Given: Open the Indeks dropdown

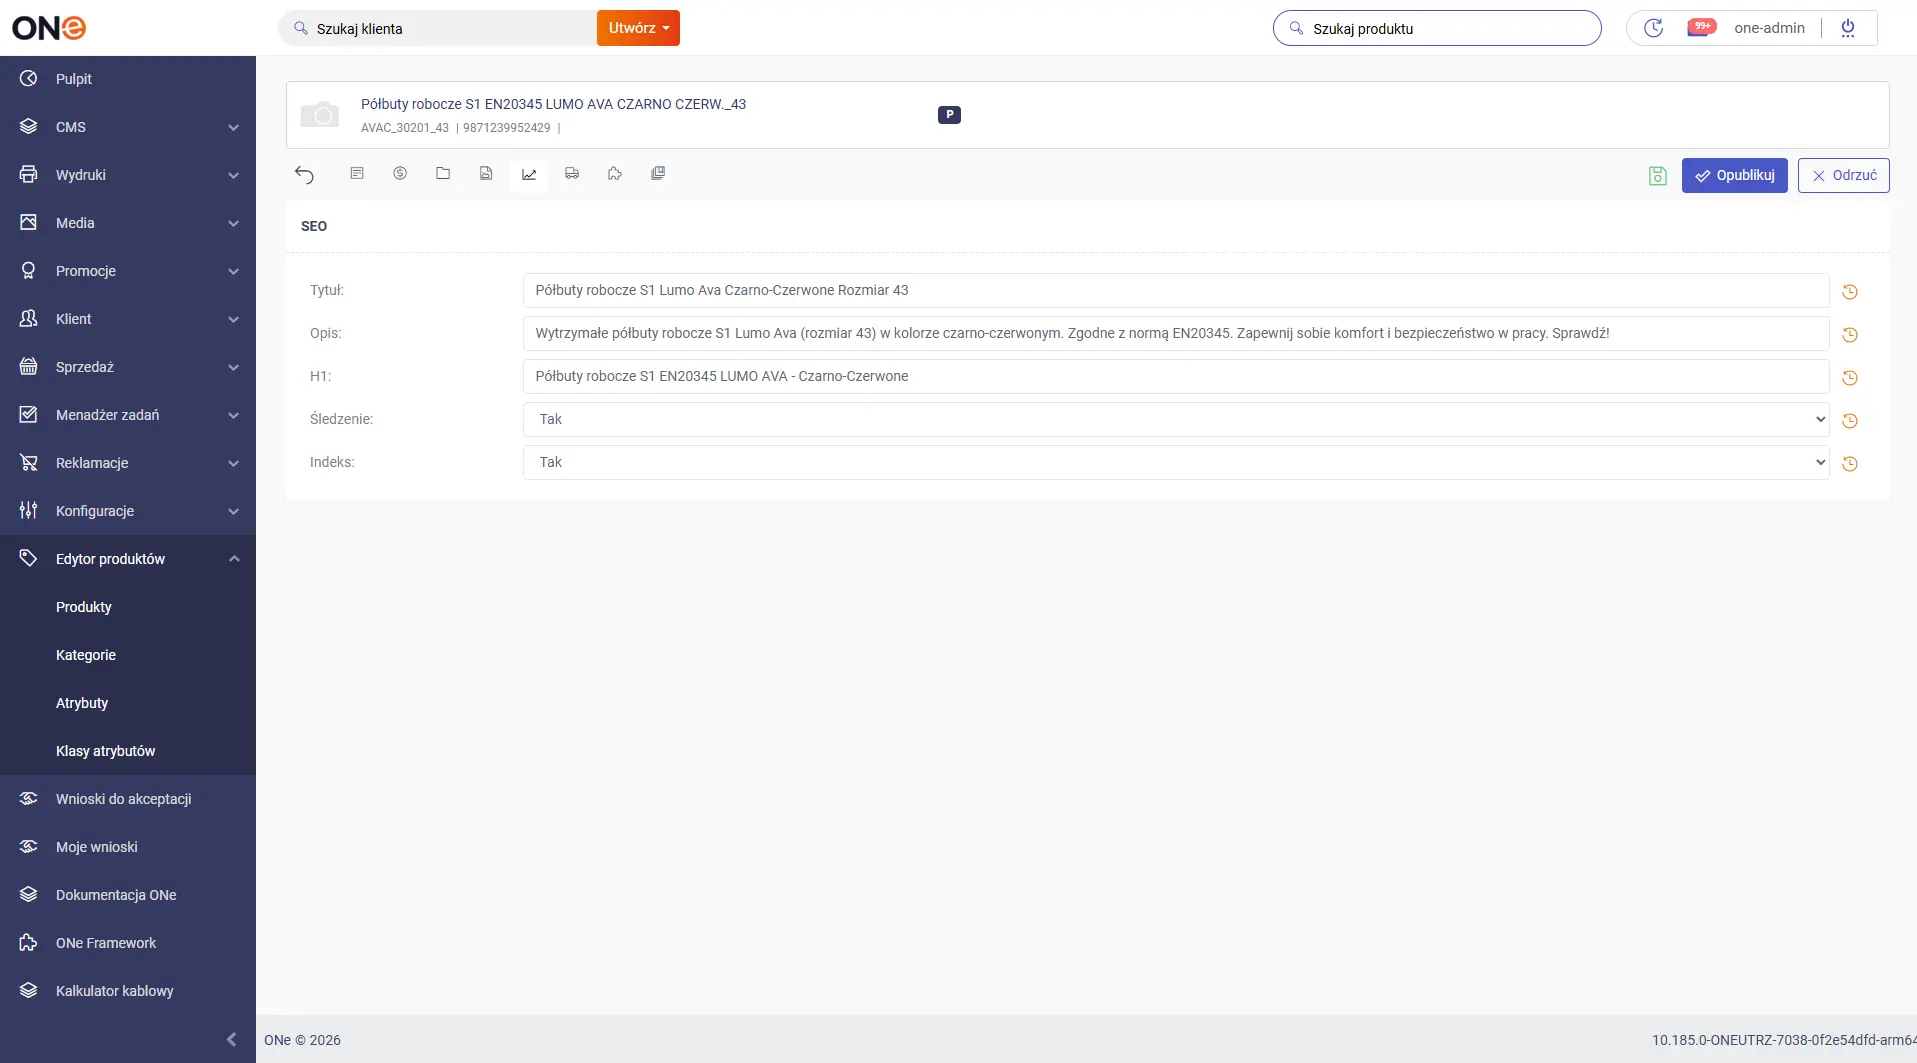Looking at the screenshot, I should click(x=1175, y=463).
